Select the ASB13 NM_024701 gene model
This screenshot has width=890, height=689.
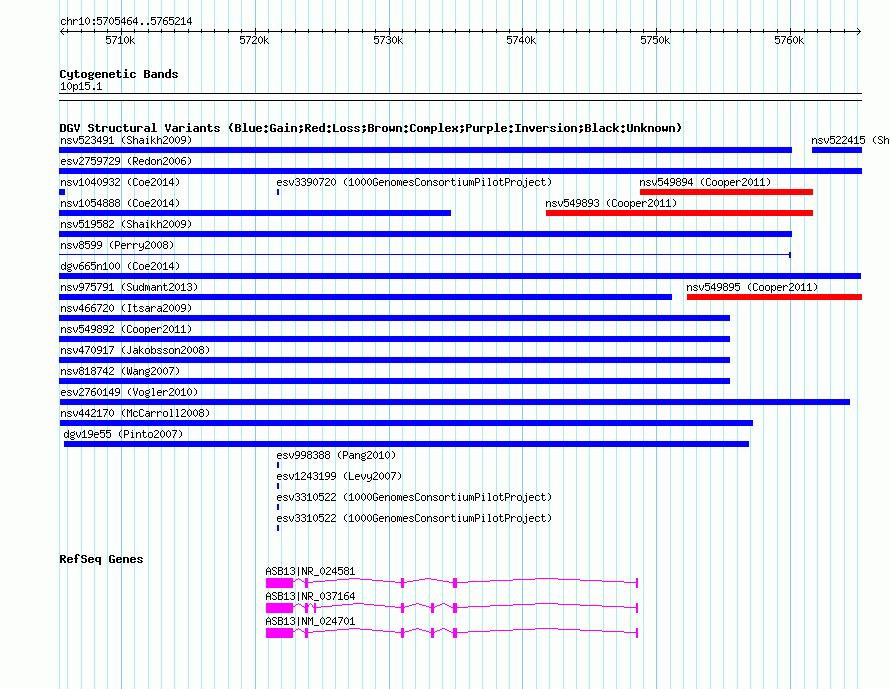pyautogui.click(x=452, y=633)
